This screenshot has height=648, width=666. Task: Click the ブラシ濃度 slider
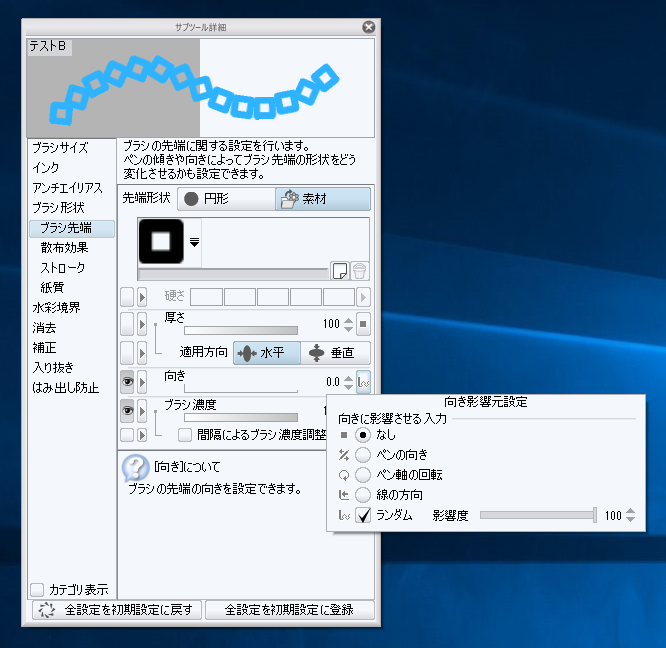coord(241,417)
